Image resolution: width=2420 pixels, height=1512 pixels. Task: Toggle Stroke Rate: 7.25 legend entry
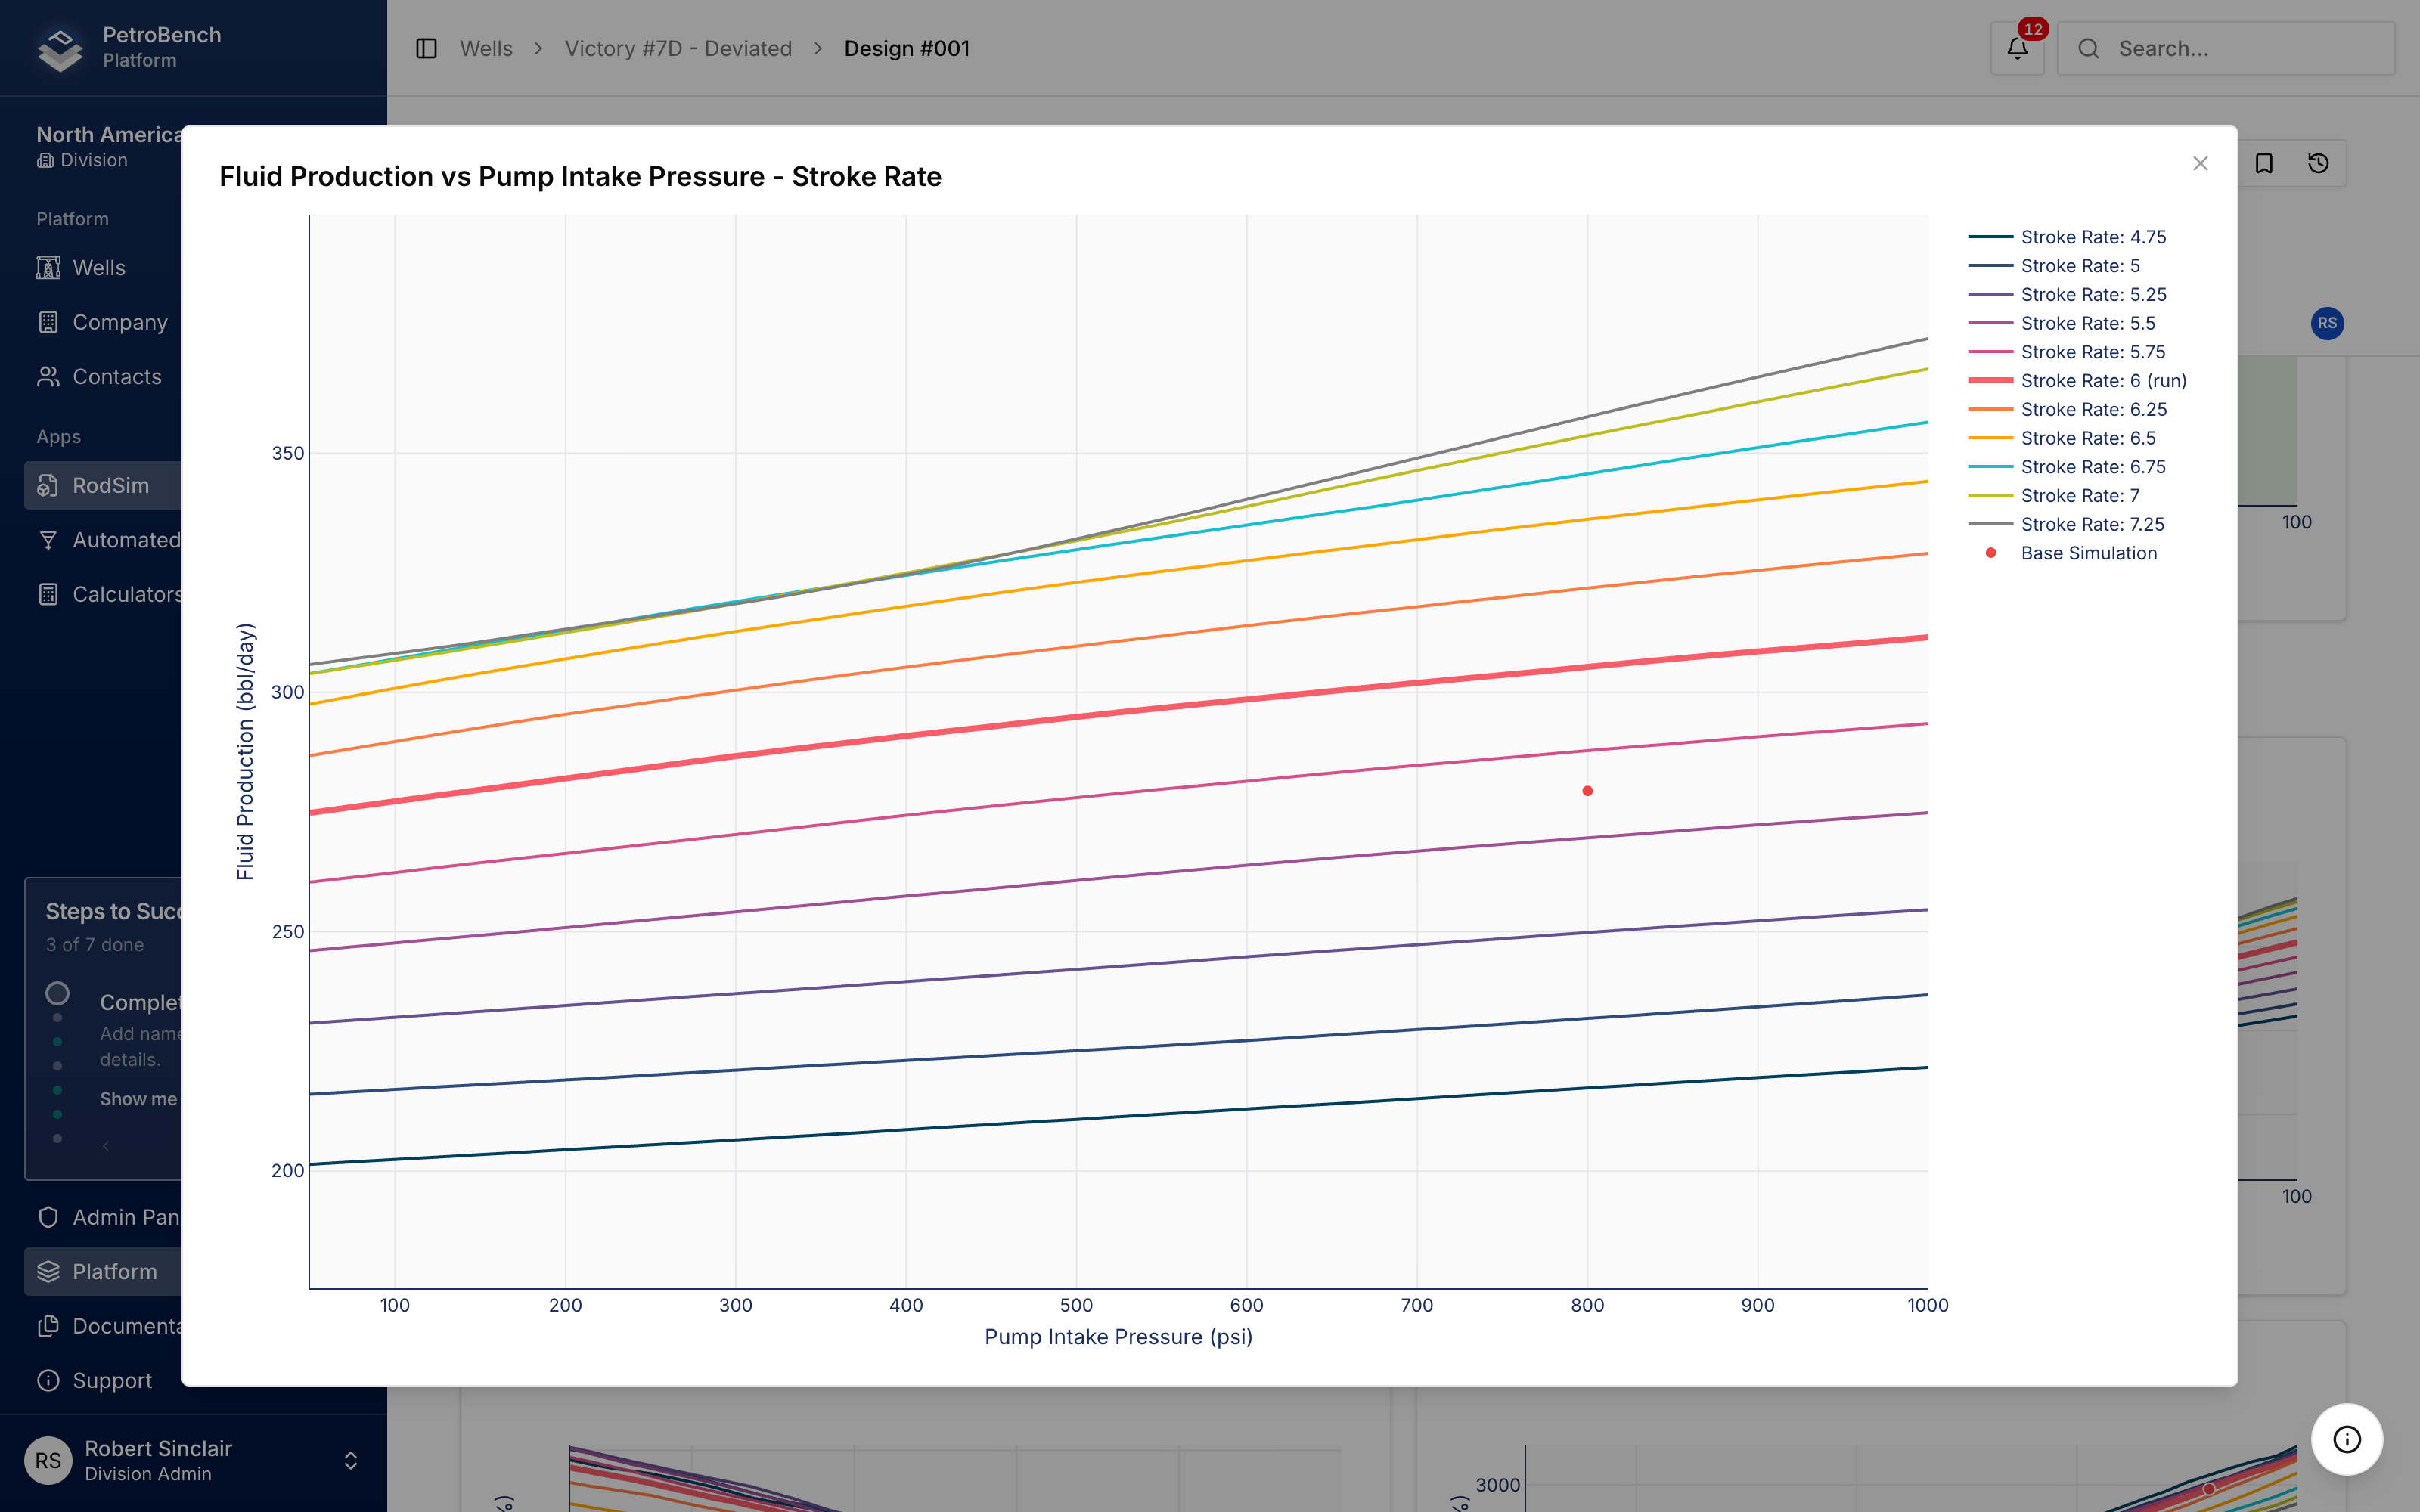[2066, 525]
